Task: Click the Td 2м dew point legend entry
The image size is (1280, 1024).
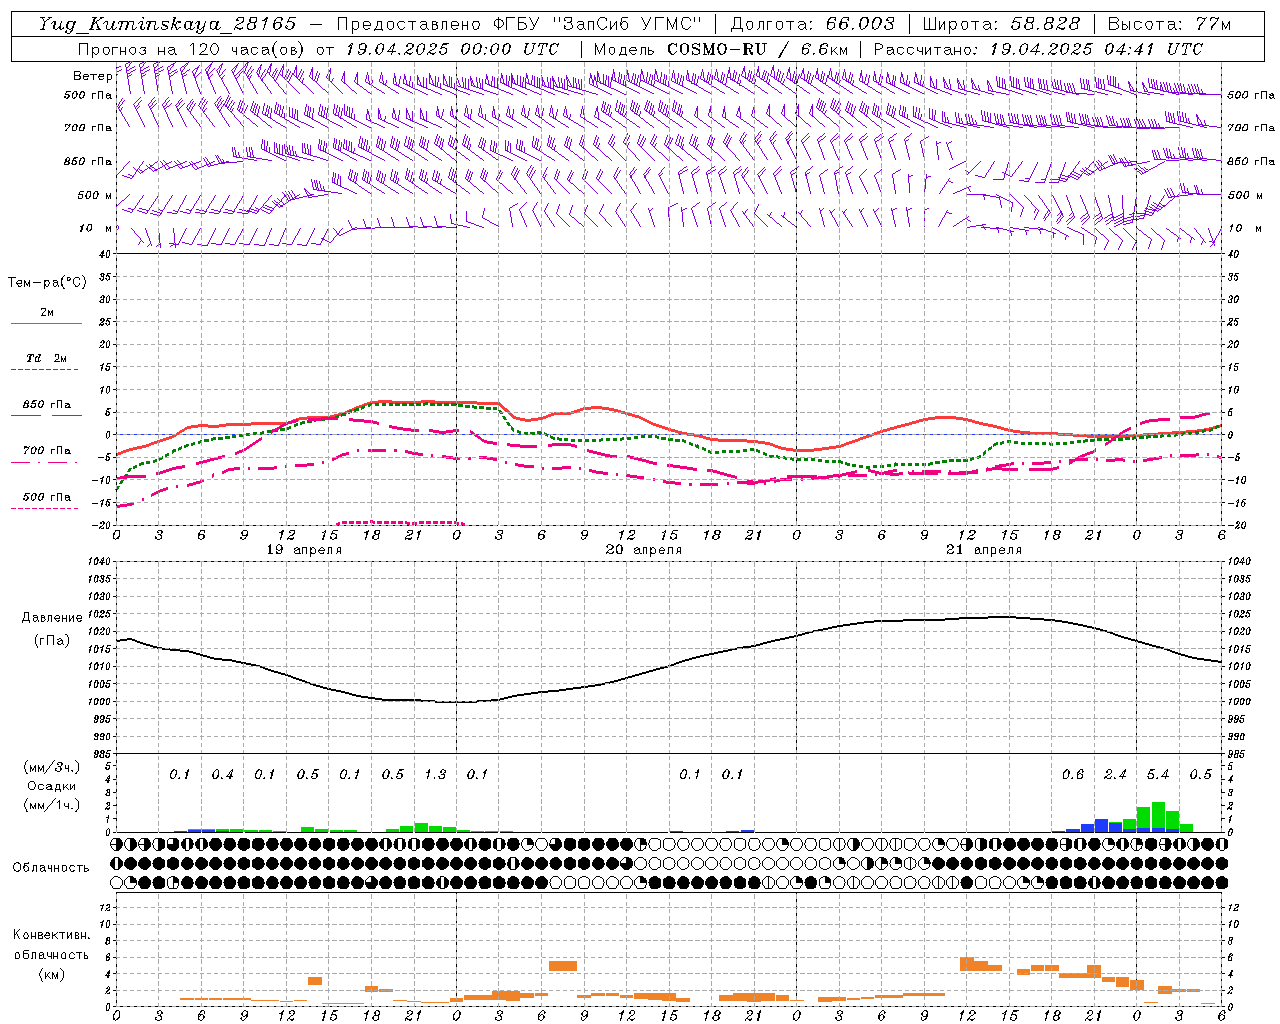Action: (x=46, y=358)
